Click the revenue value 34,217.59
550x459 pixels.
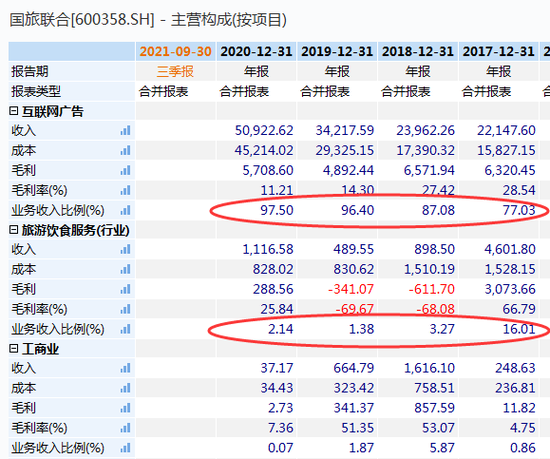pyautogui.click(x=345, y=130)
